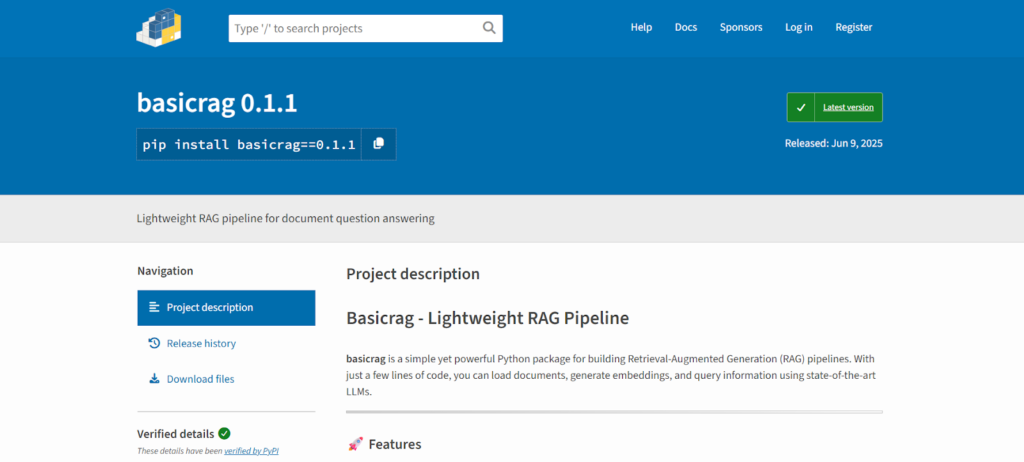Click the Release history clock icon
The height and width of the screenshot is (462, 1024).
point(154,343)
